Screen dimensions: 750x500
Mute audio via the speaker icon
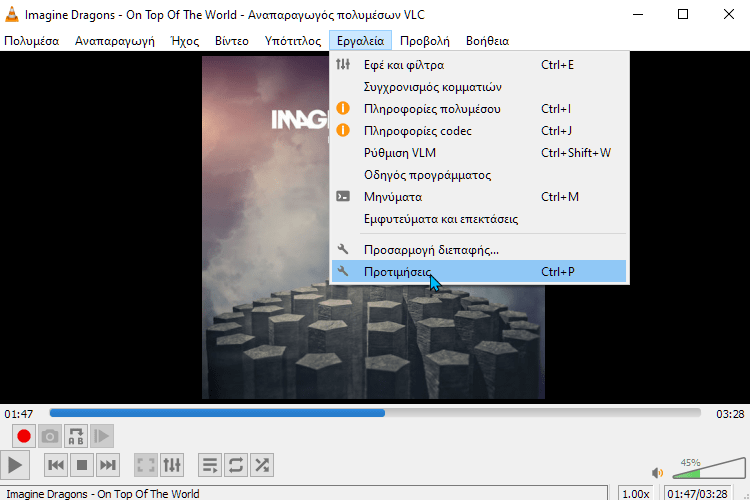click(657, 473)
